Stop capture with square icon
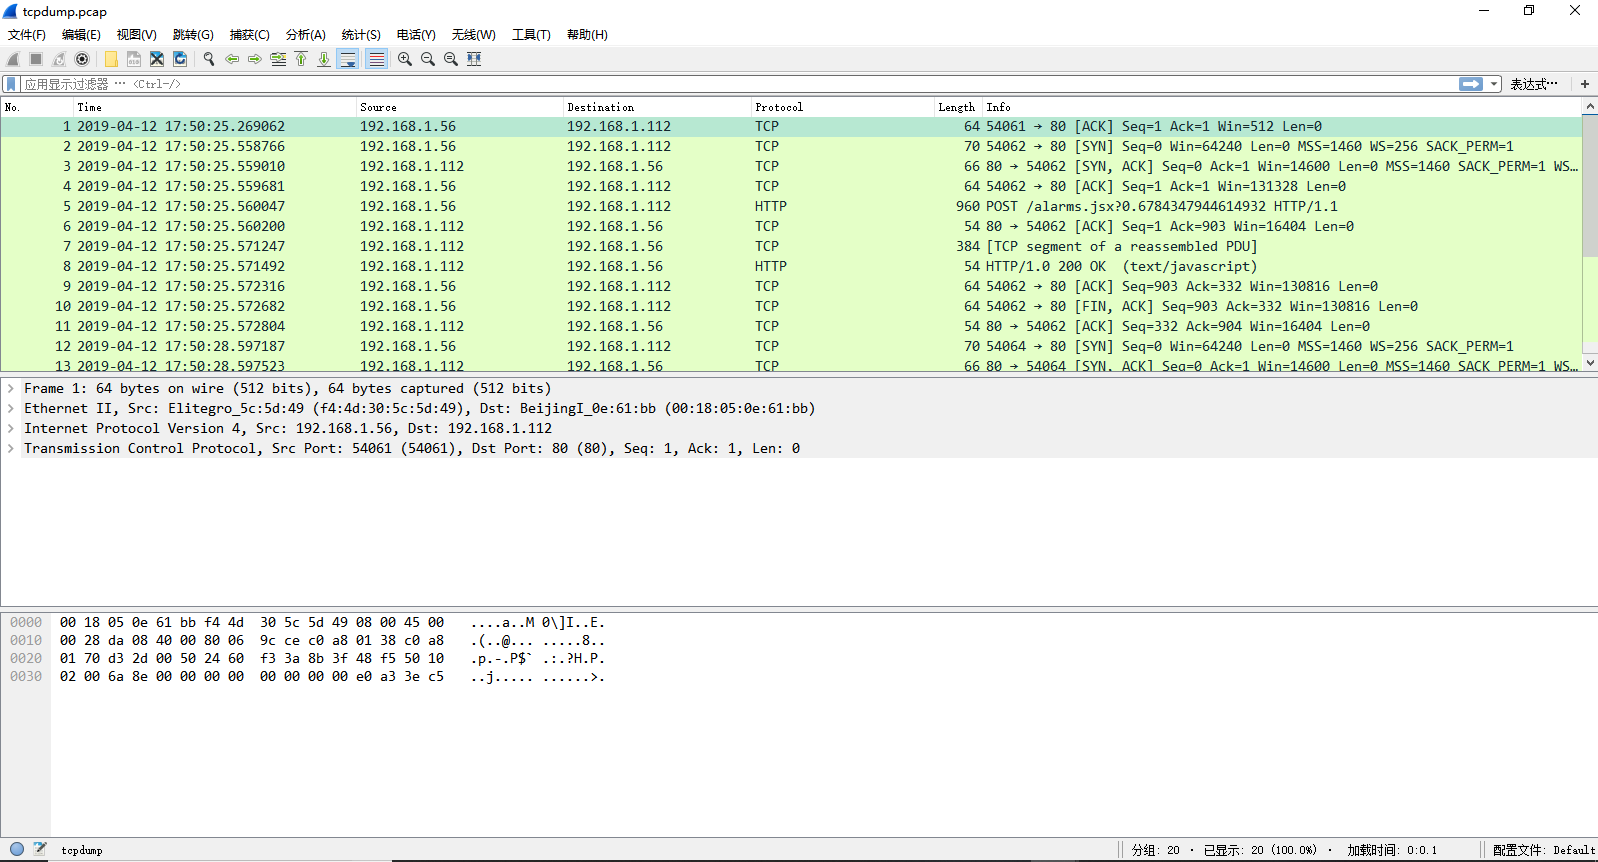 [36, 59]
